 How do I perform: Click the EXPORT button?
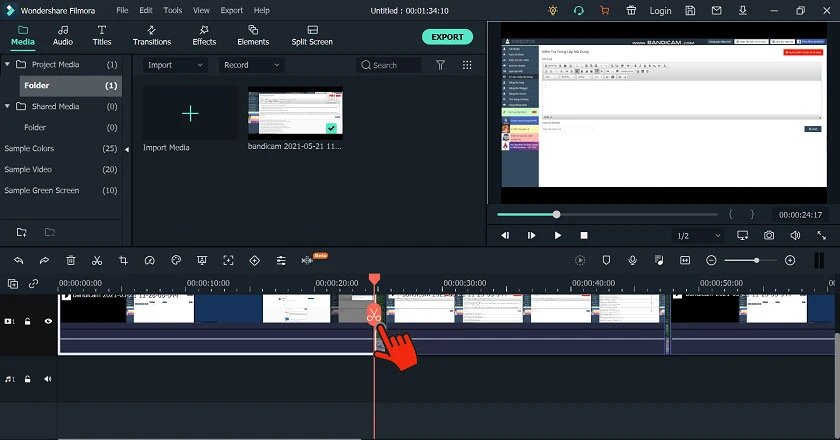[447, 37]
